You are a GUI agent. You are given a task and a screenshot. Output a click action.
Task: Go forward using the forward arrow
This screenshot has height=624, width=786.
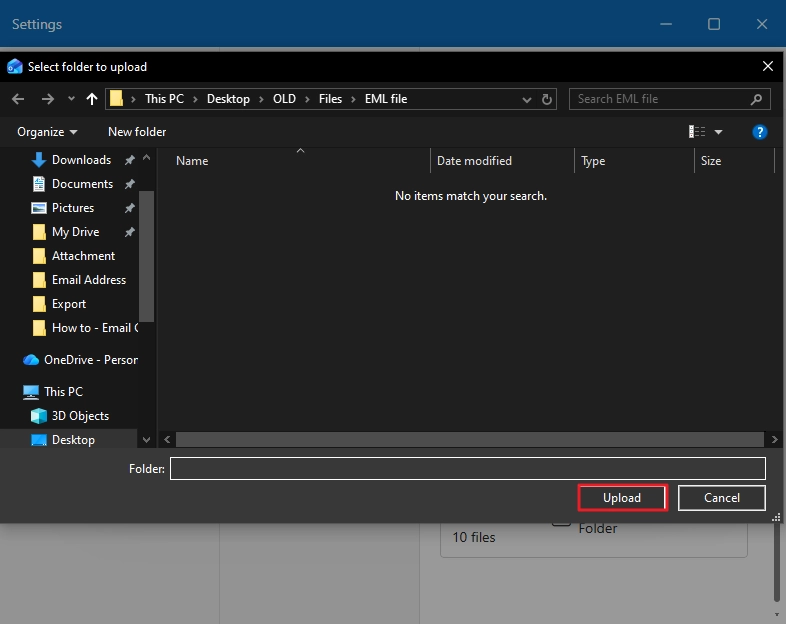pyautogui.click(x=48, y=99)
